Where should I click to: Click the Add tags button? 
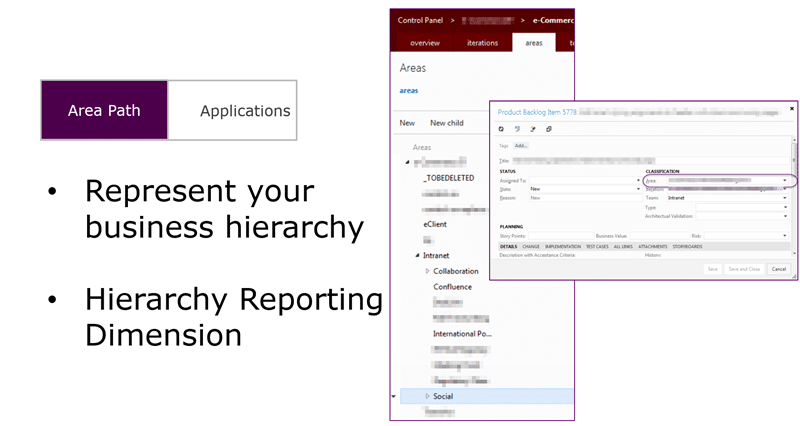520,146
